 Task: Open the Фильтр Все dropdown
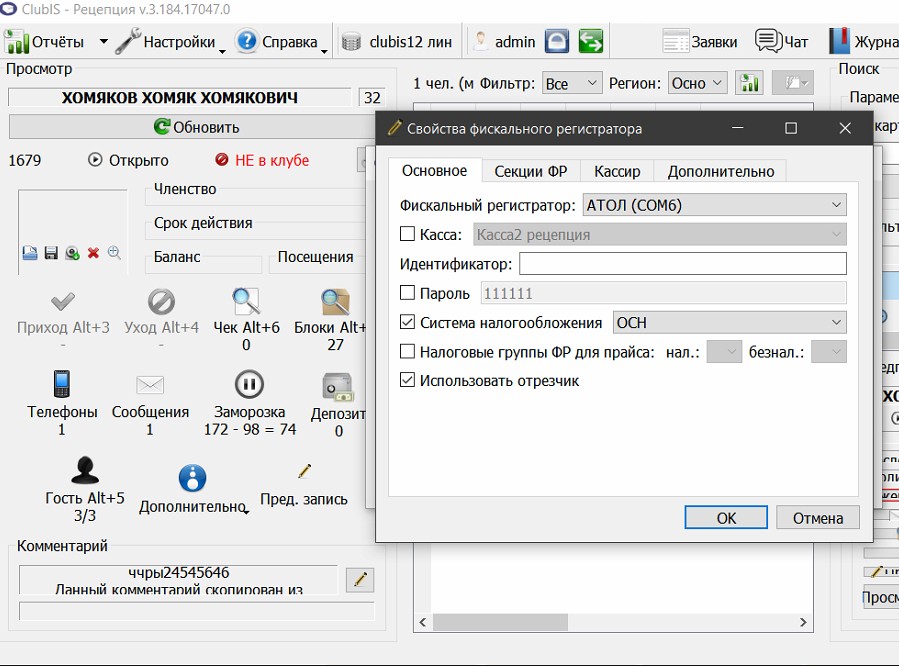pyautogui.click(x=572, y=84)
